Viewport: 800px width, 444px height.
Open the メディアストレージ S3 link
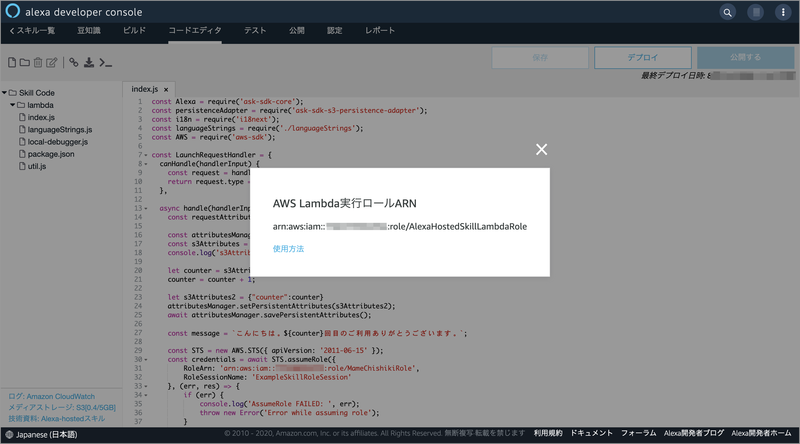(x=62, y=408)
